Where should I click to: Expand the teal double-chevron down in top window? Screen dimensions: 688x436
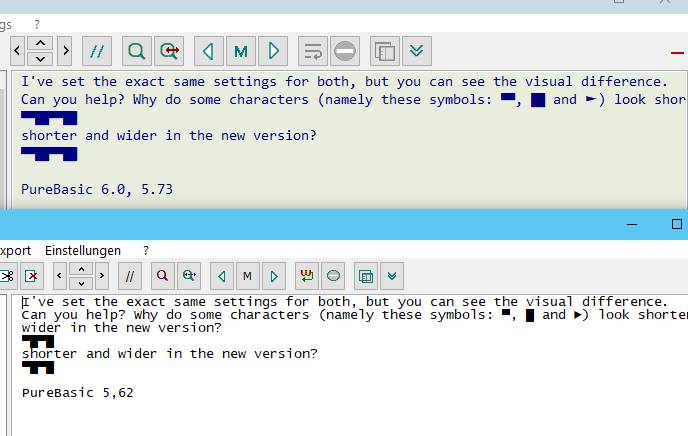(x=417, y=51)
